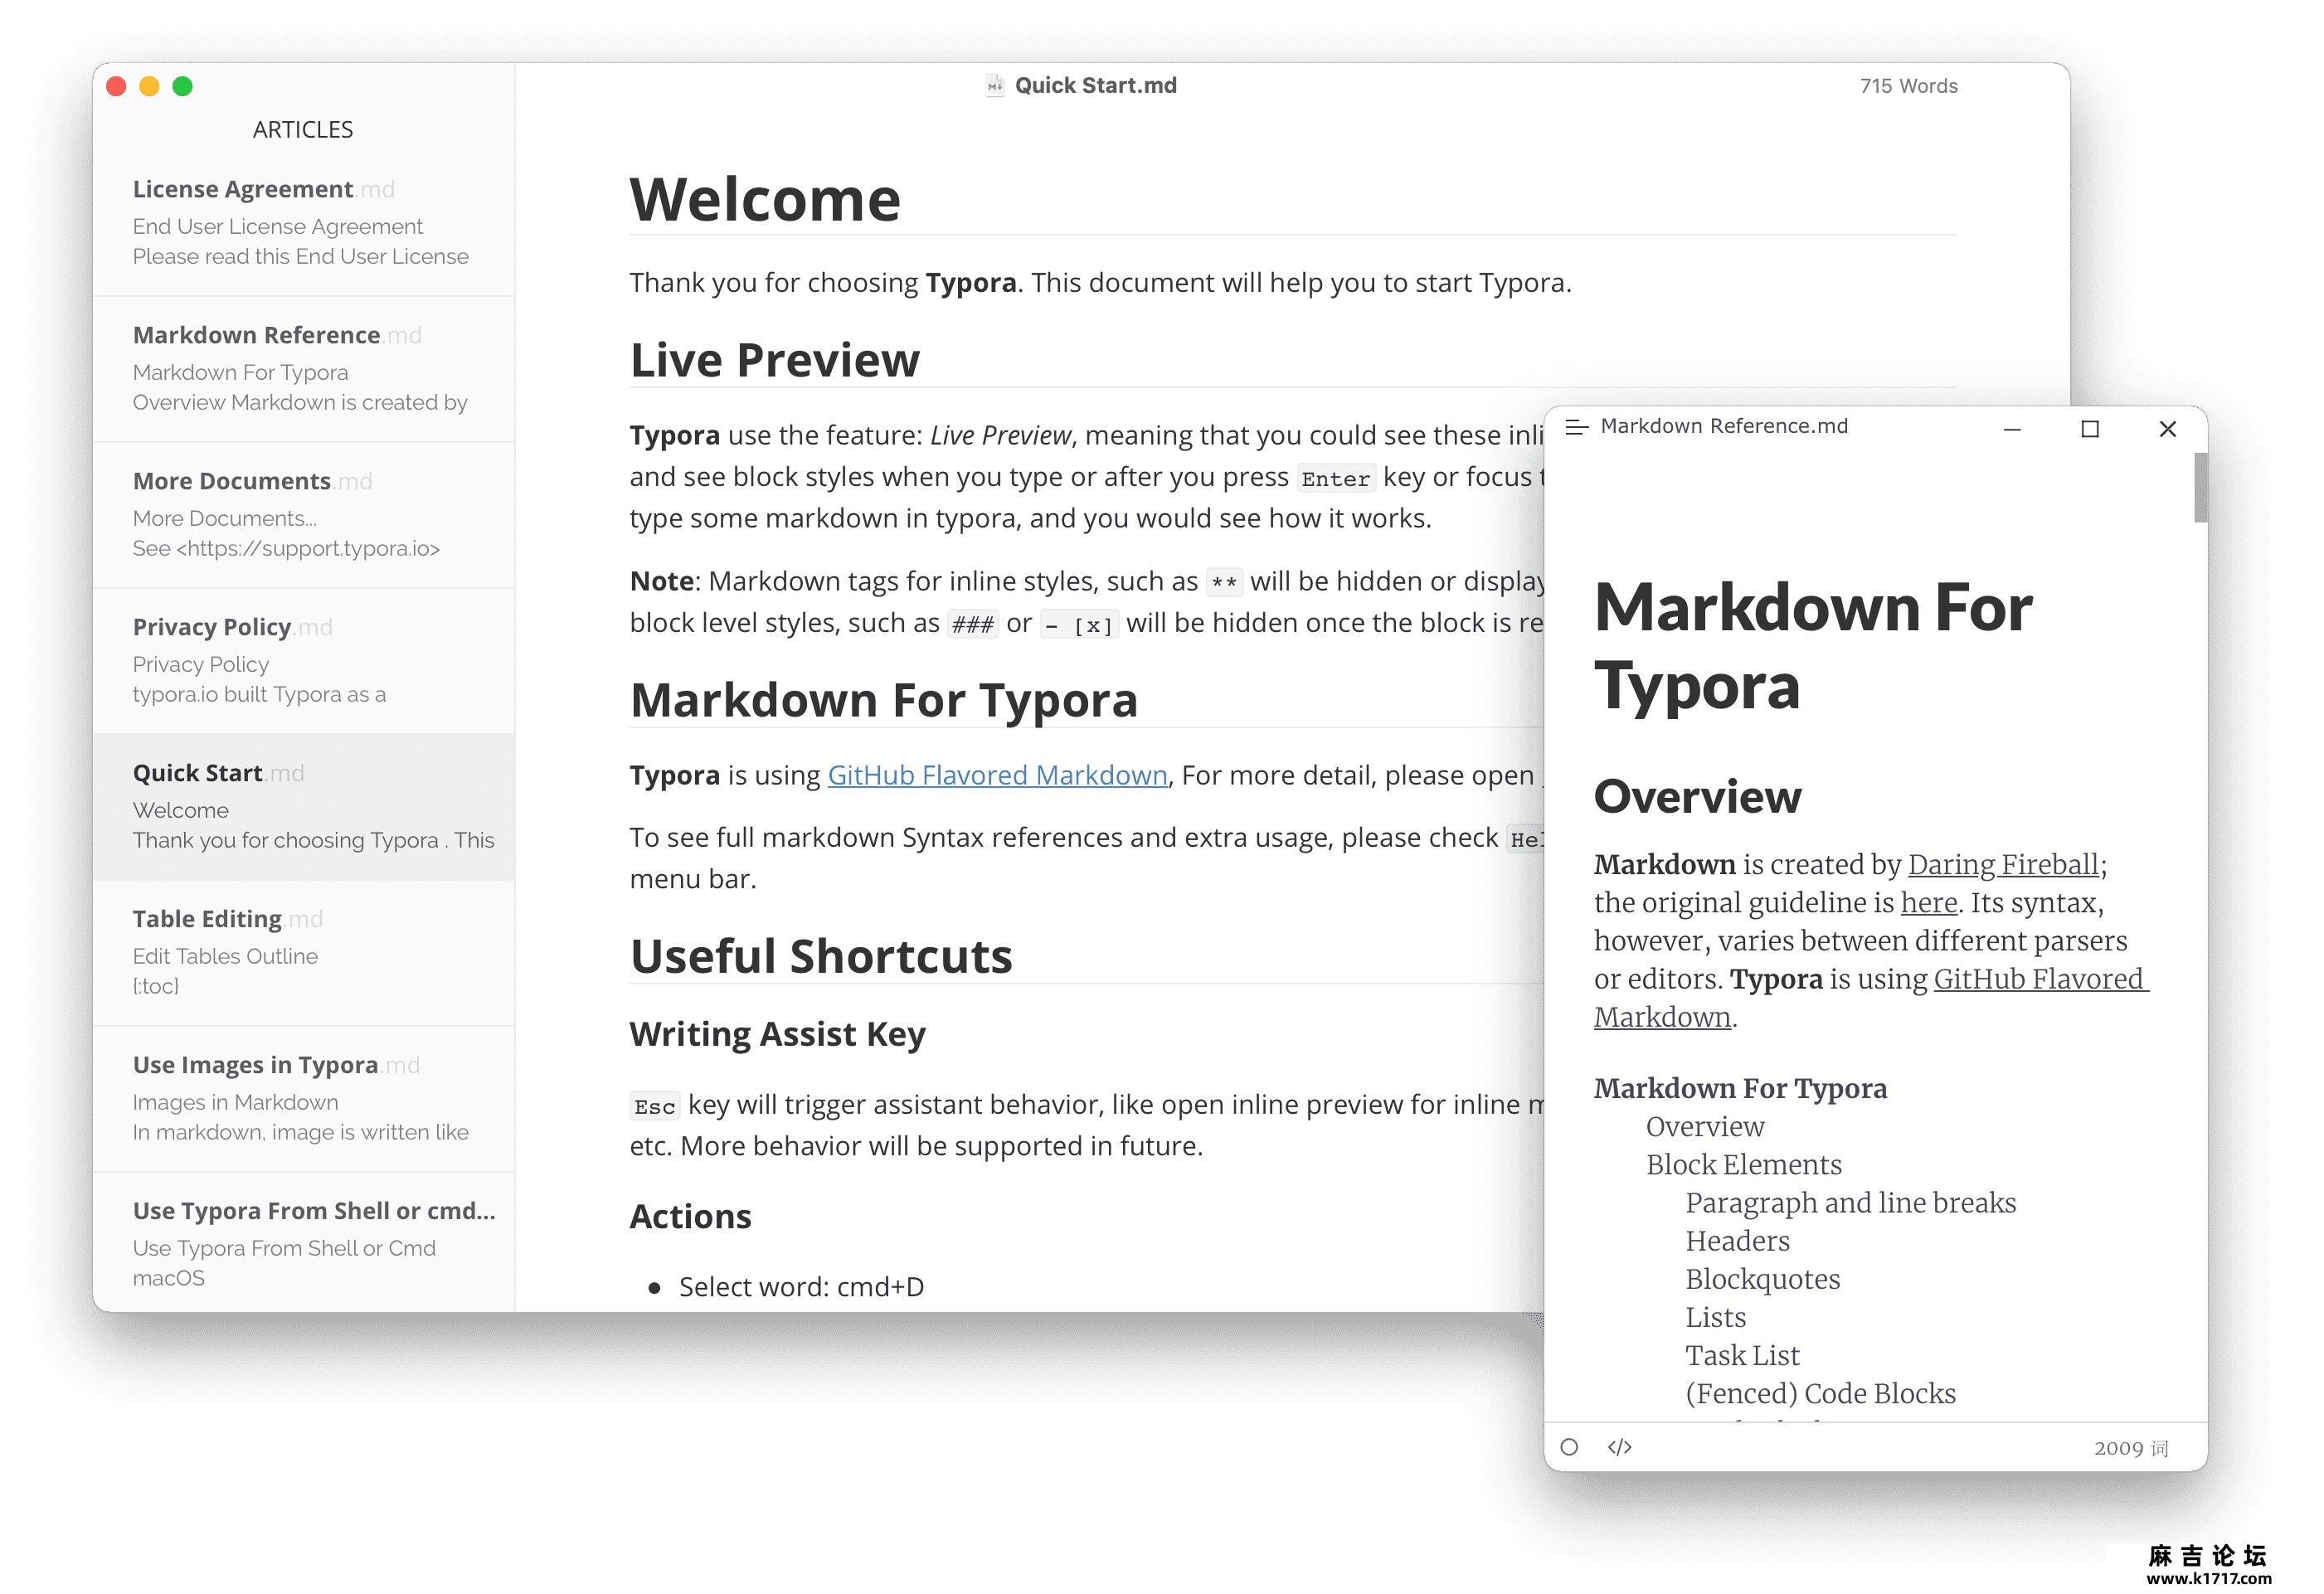Open More Documents.md in articles list
Screen dimensions: 2324x1594
tap(304, 515)
